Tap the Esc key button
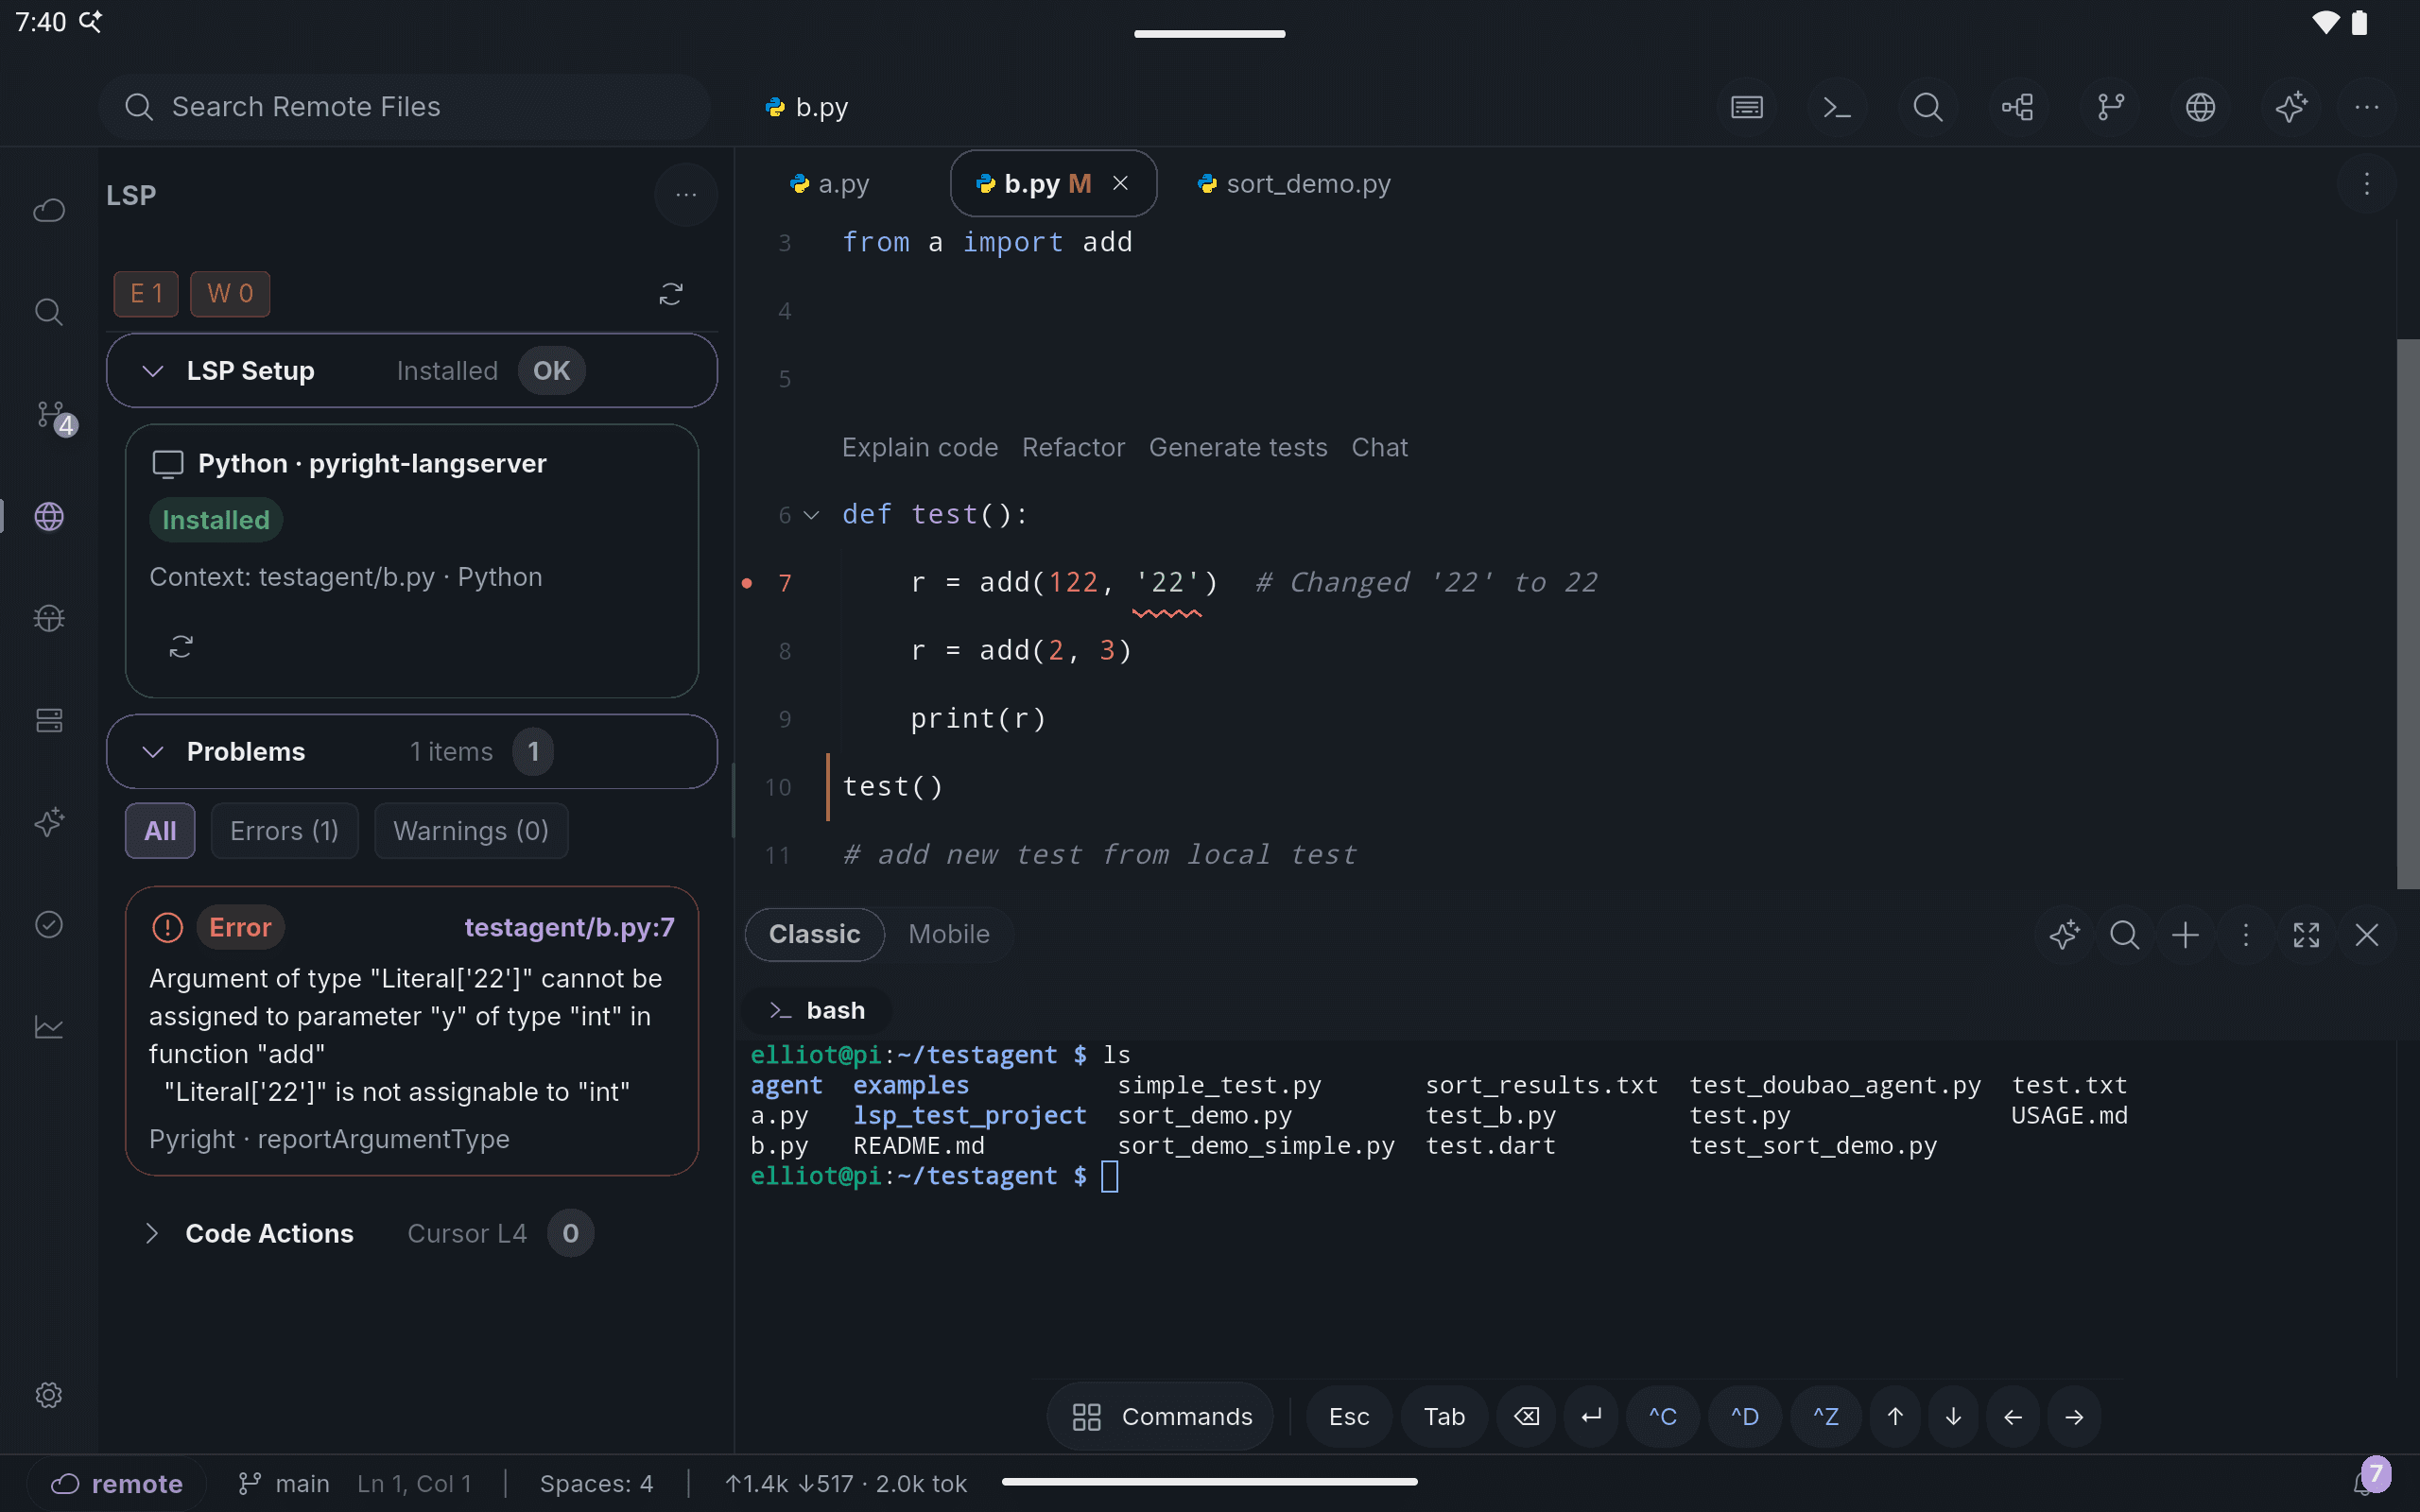 (1349, 1417)
